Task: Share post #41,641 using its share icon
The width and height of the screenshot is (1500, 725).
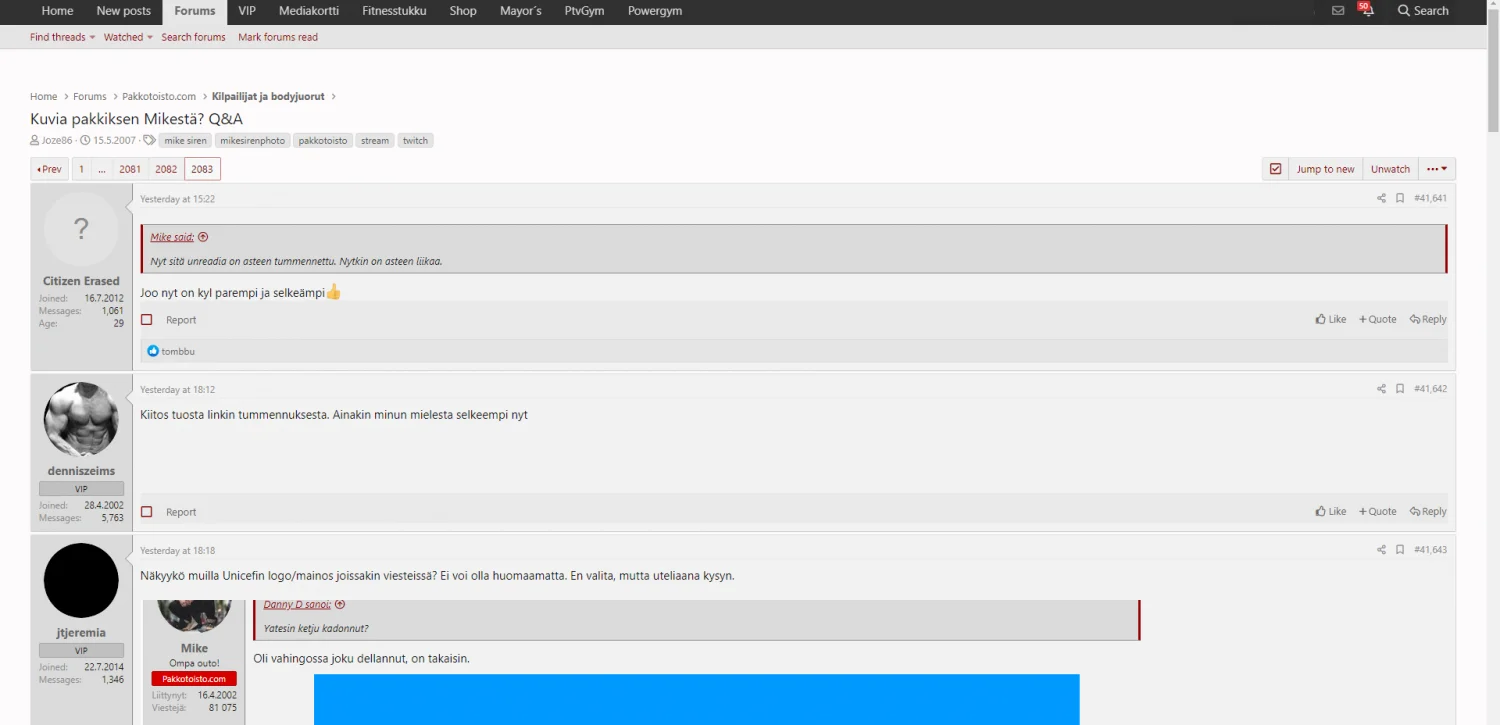Action: point(1381,198)
